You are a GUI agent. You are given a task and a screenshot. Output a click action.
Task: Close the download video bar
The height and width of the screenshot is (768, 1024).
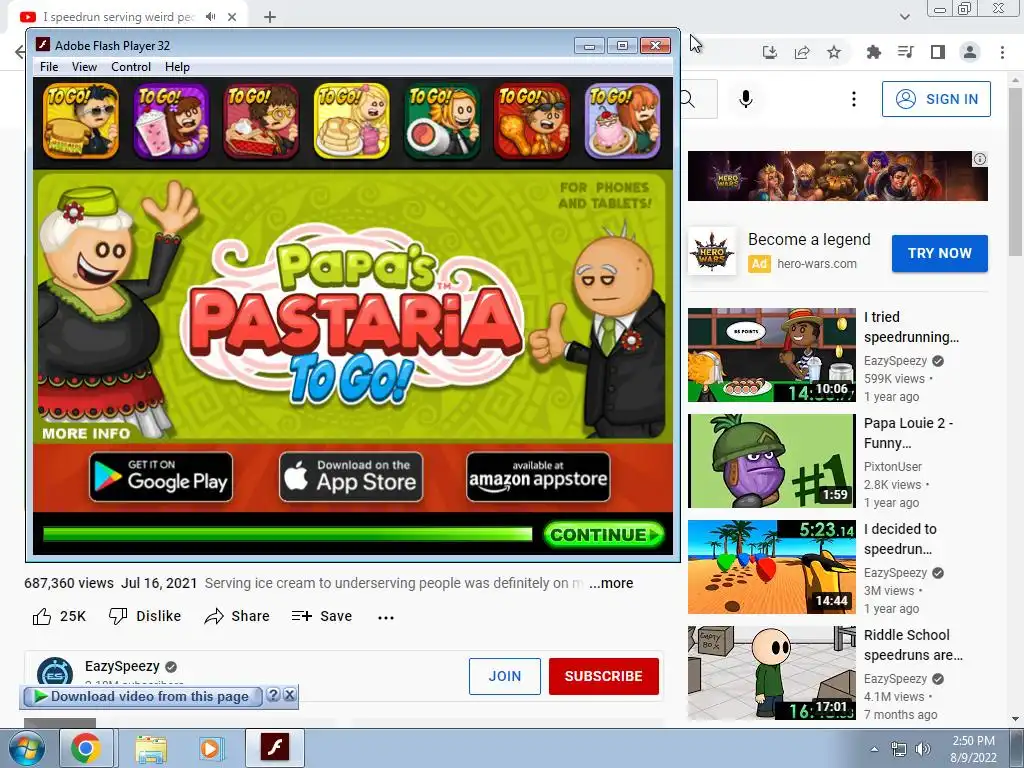pos(289,695)
